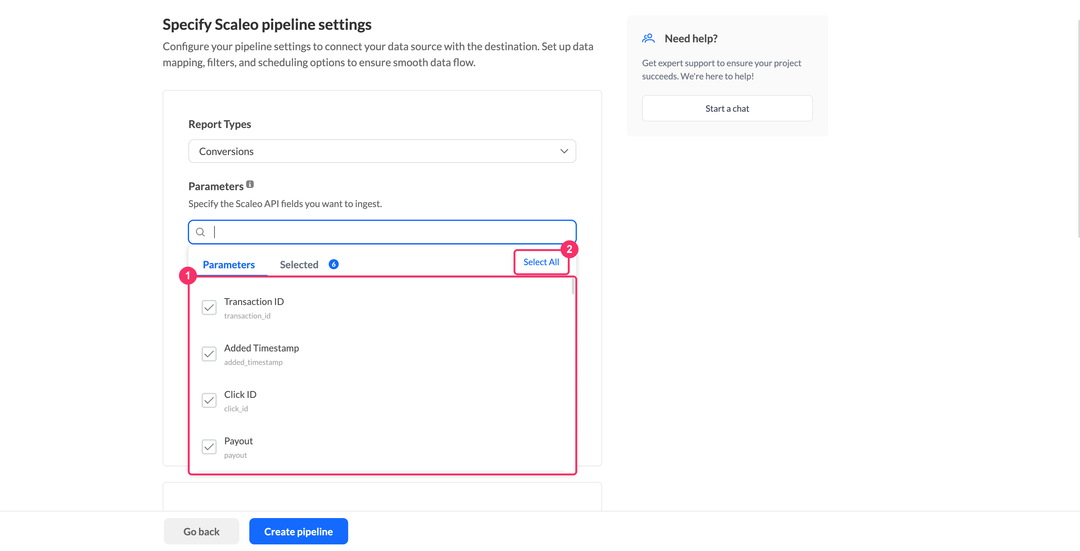Image resolution: width=1080 pixels, height=551 pixels.
Task: Uncheck the Transaction ID checkbox
Action: click(209, 308)
